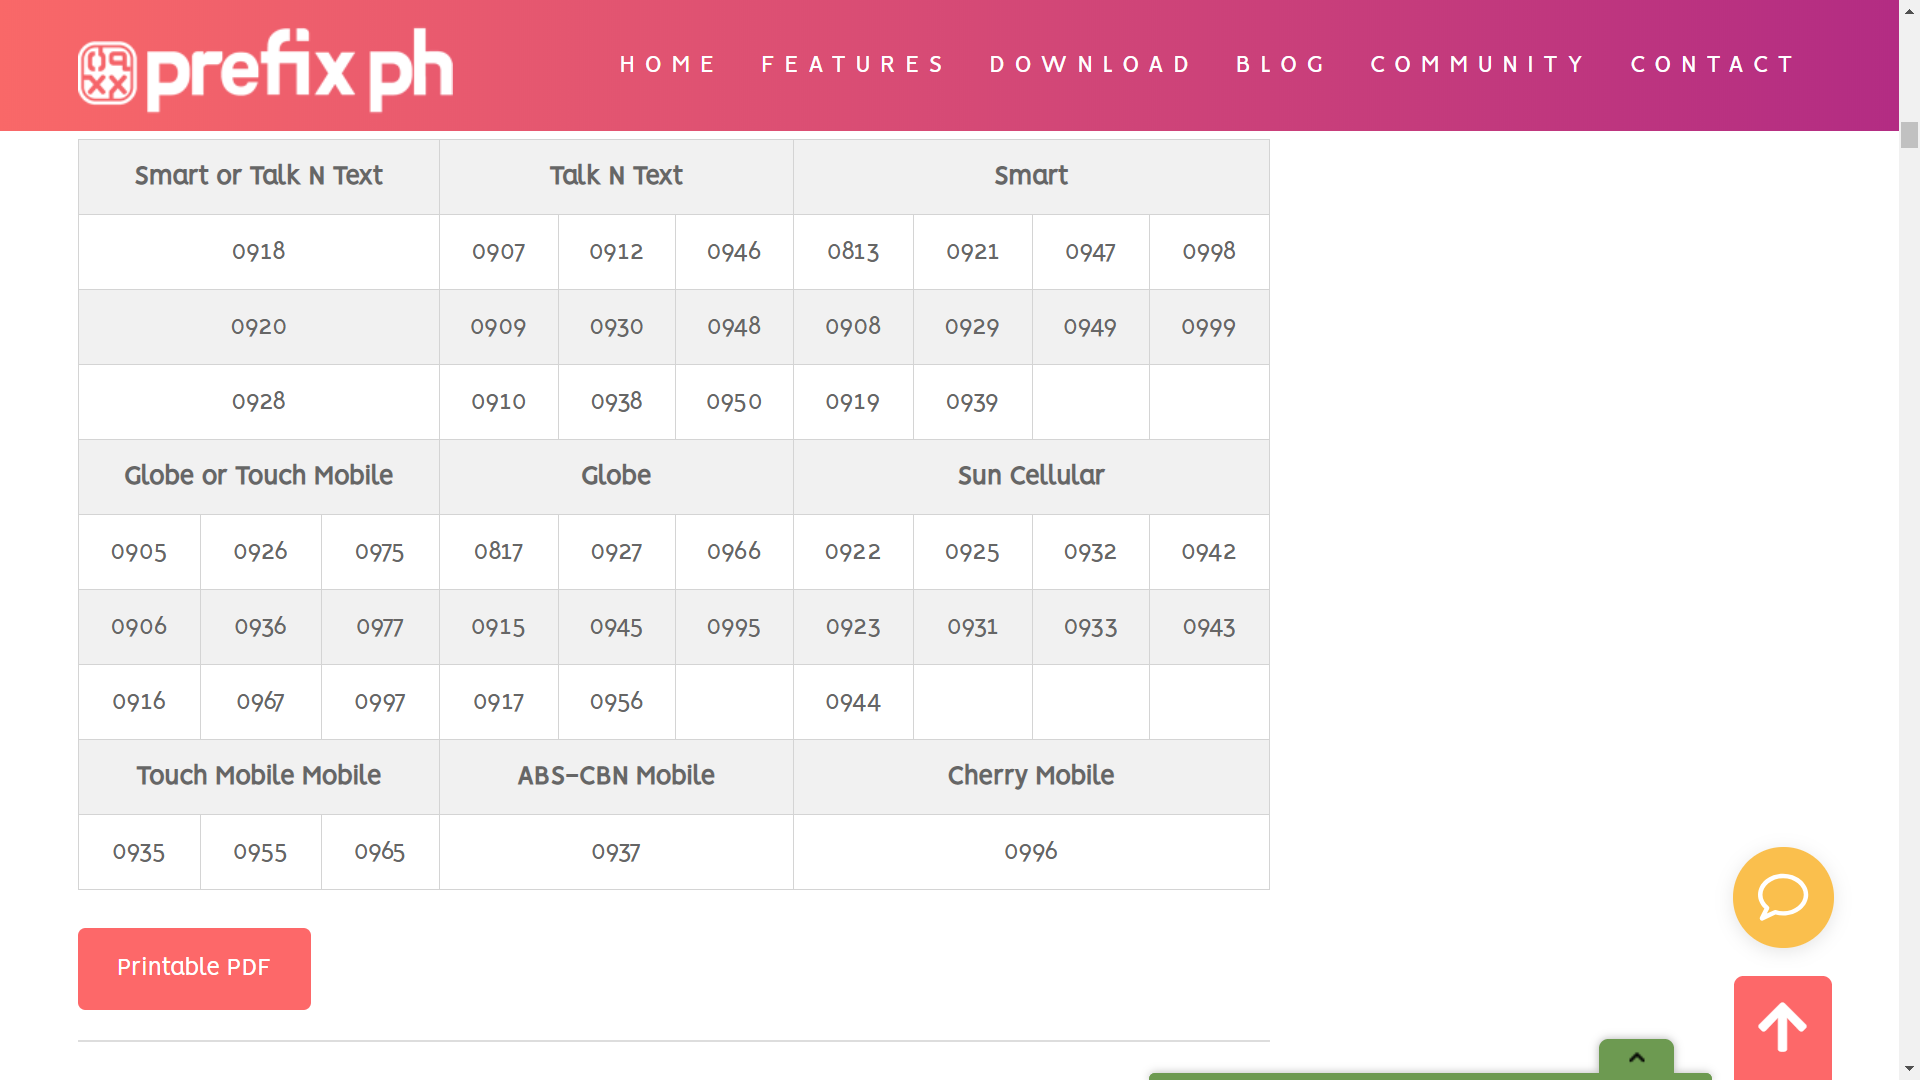
Task: Select the 'Touch Mobile Mobile' header
Action: (x=259, y=777)
